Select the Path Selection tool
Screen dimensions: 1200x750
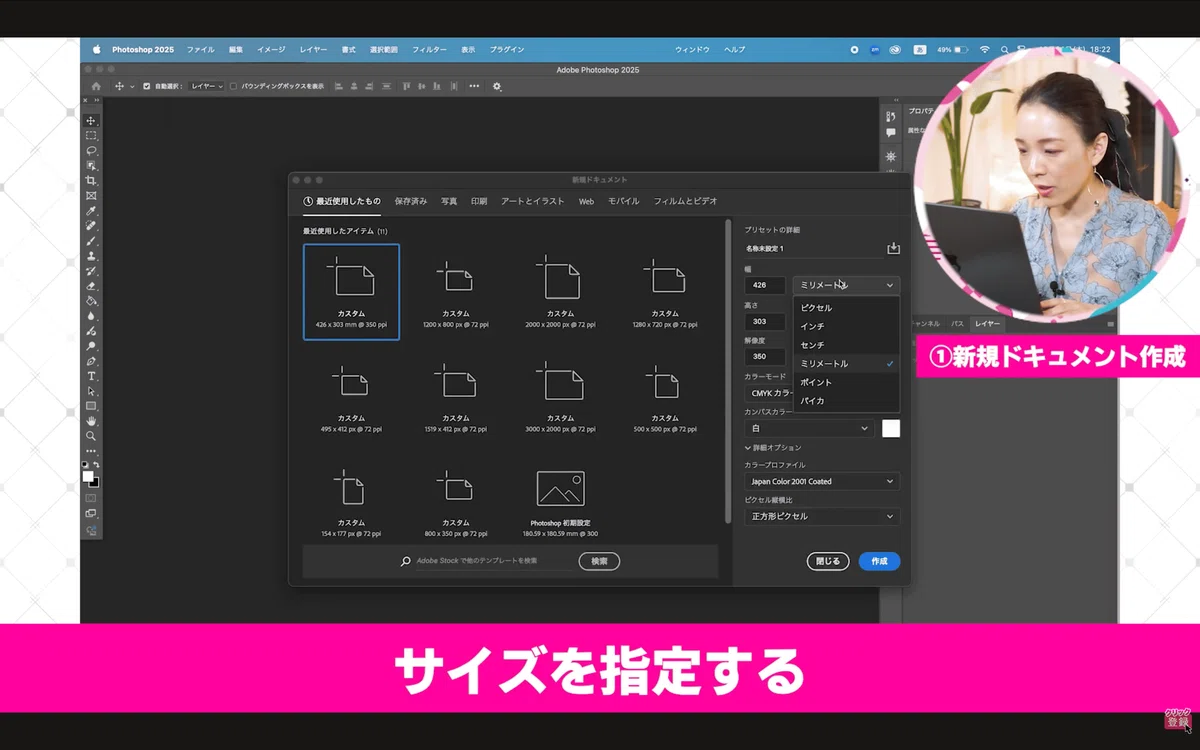[x=91, y=391]
